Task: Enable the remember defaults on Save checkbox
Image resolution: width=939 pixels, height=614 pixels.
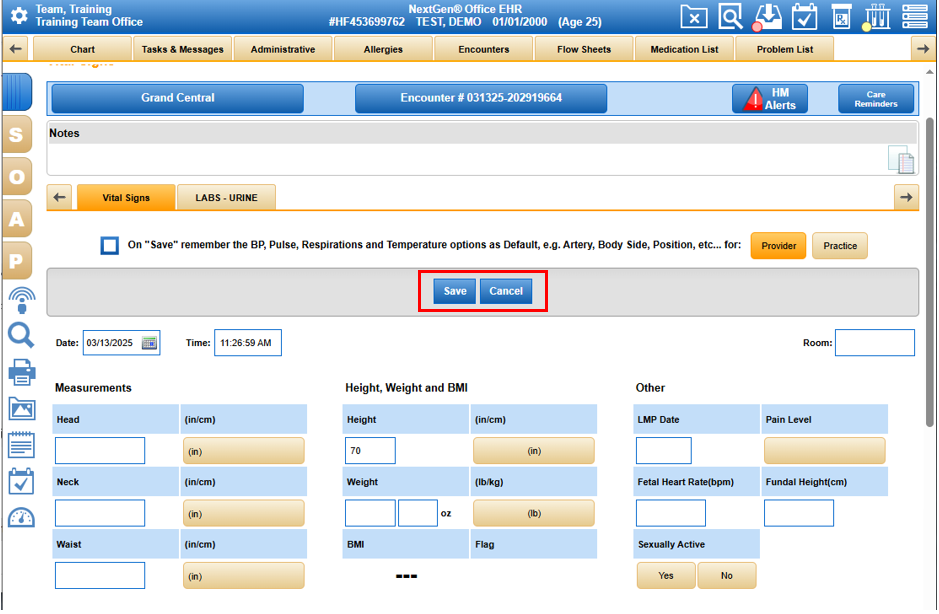Action: (110, 246)
